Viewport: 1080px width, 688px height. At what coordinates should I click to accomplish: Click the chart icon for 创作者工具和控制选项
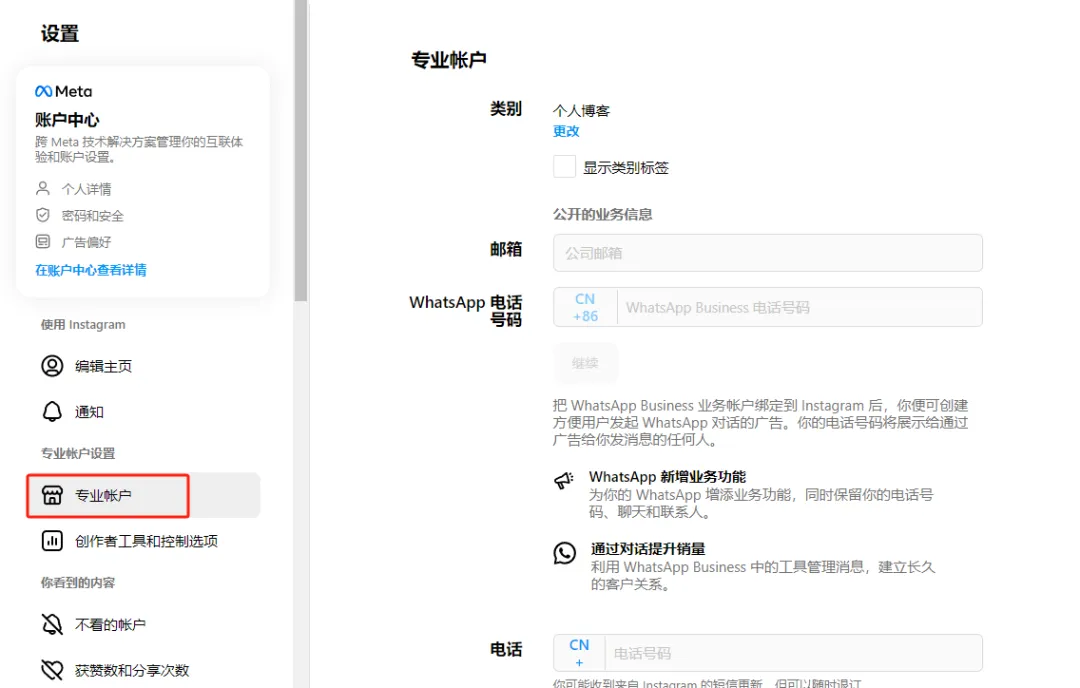(x=52, y=541)
